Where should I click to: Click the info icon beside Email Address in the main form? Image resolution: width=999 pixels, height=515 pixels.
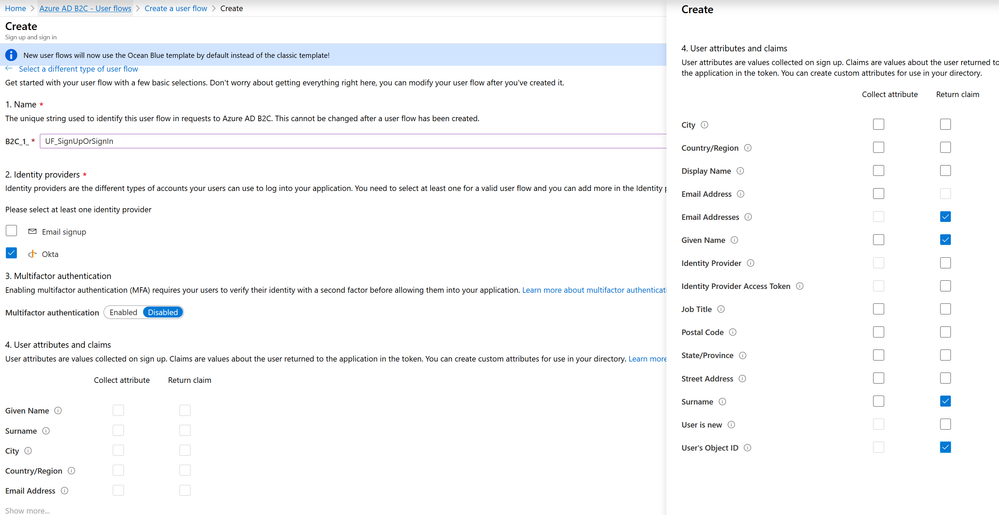tap(64, 491)
